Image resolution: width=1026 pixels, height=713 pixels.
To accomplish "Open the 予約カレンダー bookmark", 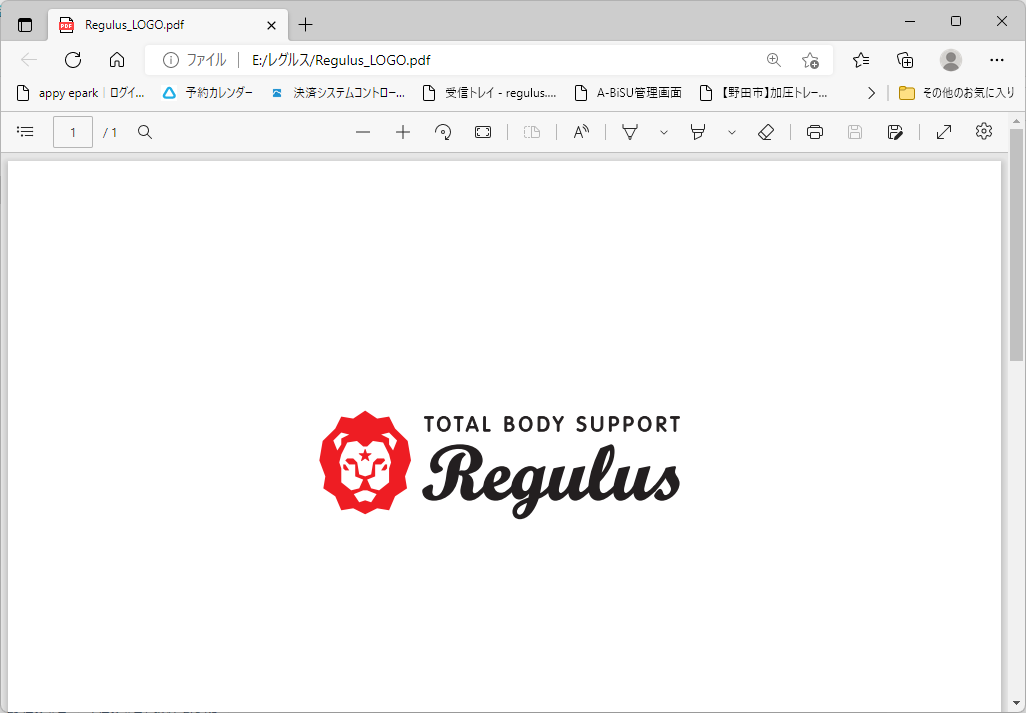I will [x=208, y=93].
